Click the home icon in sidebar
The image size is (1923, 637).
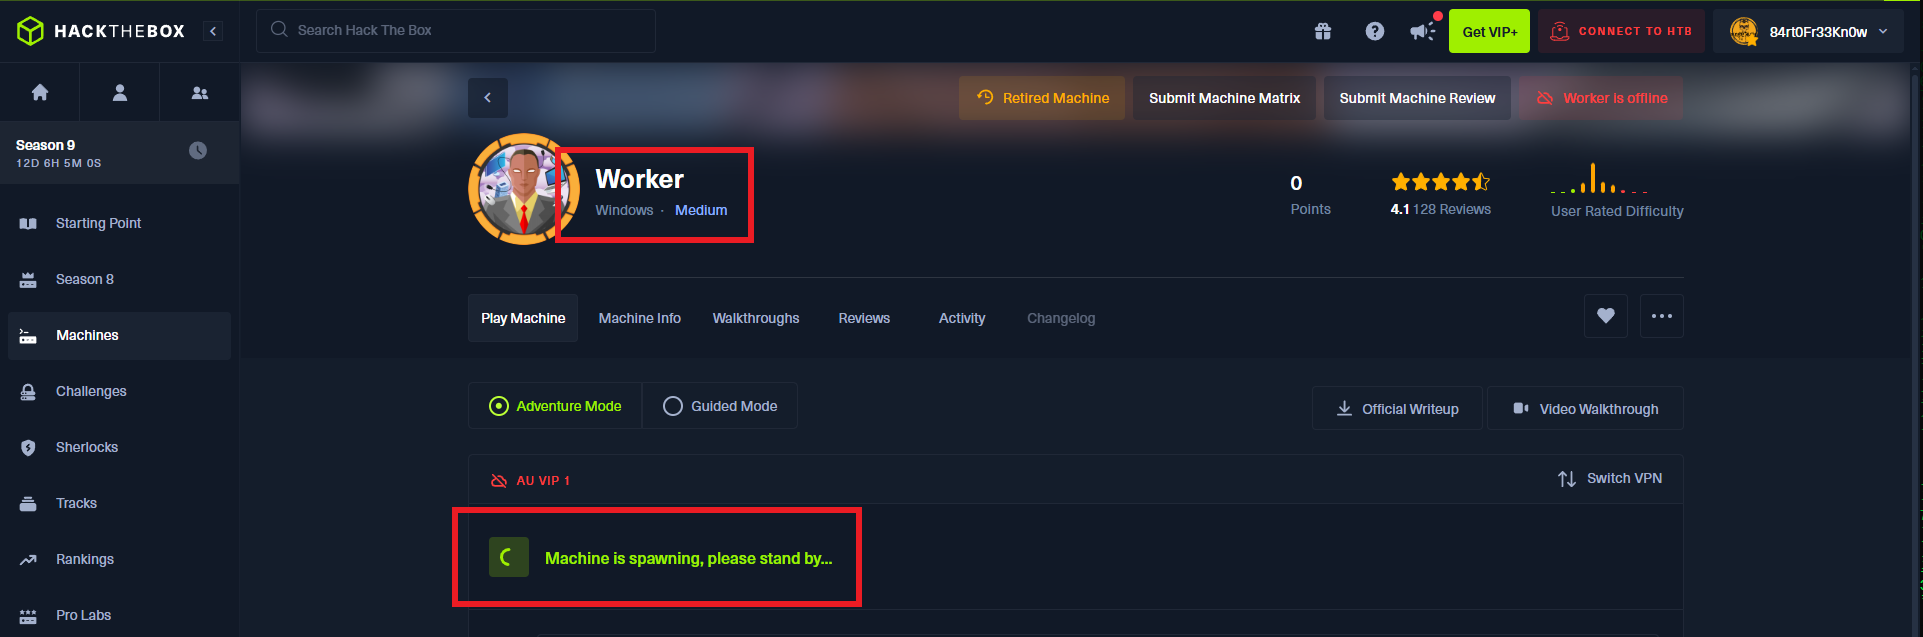(x=40, y=92)
